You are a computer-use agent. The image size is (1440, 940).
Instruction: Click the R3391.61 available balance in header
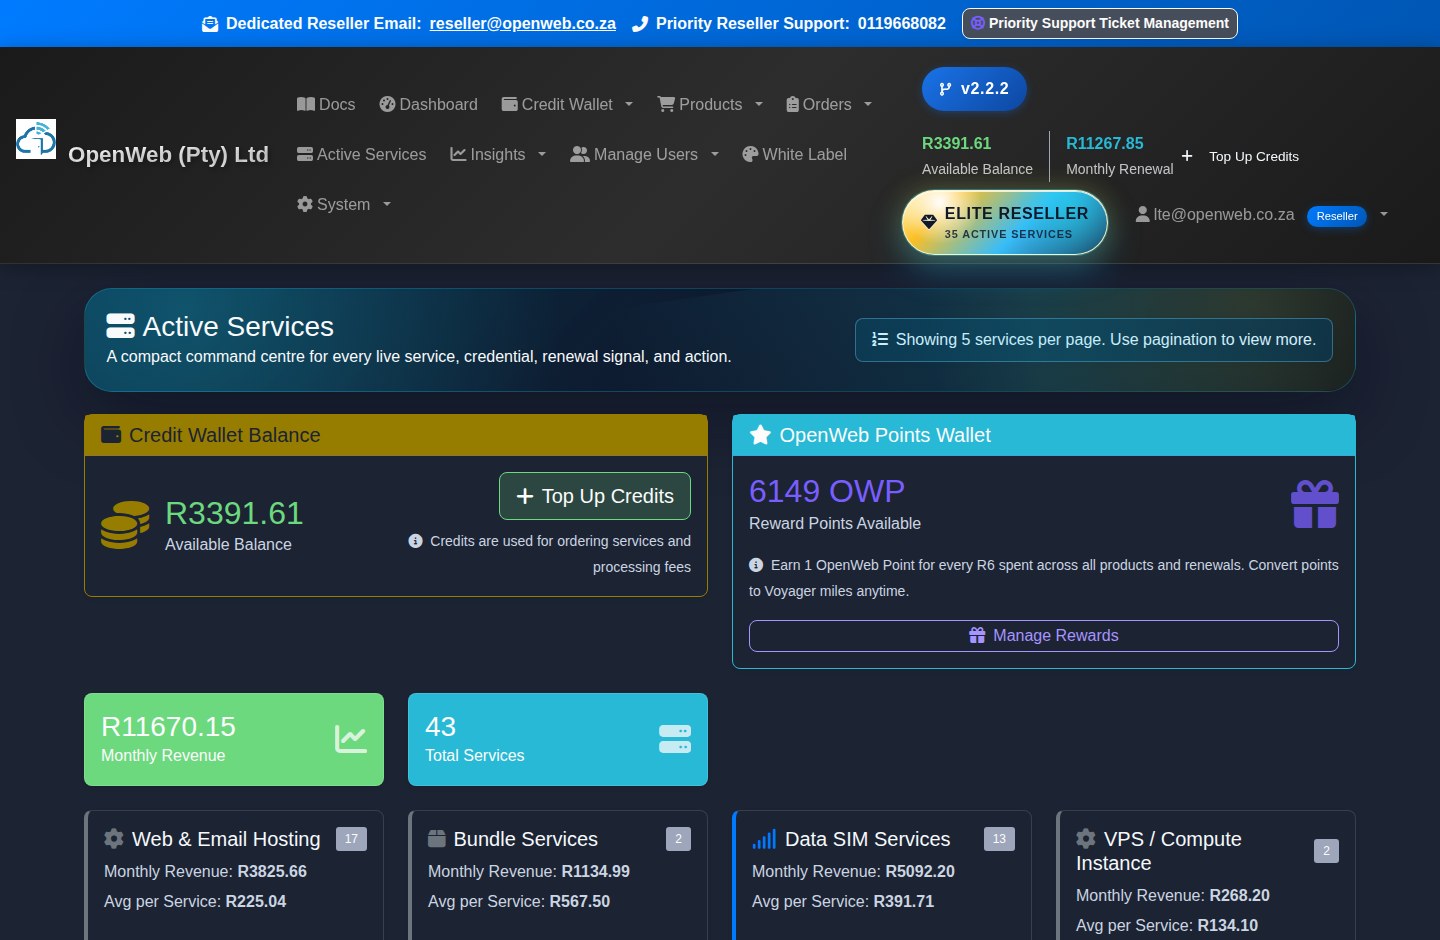point(957,143)
